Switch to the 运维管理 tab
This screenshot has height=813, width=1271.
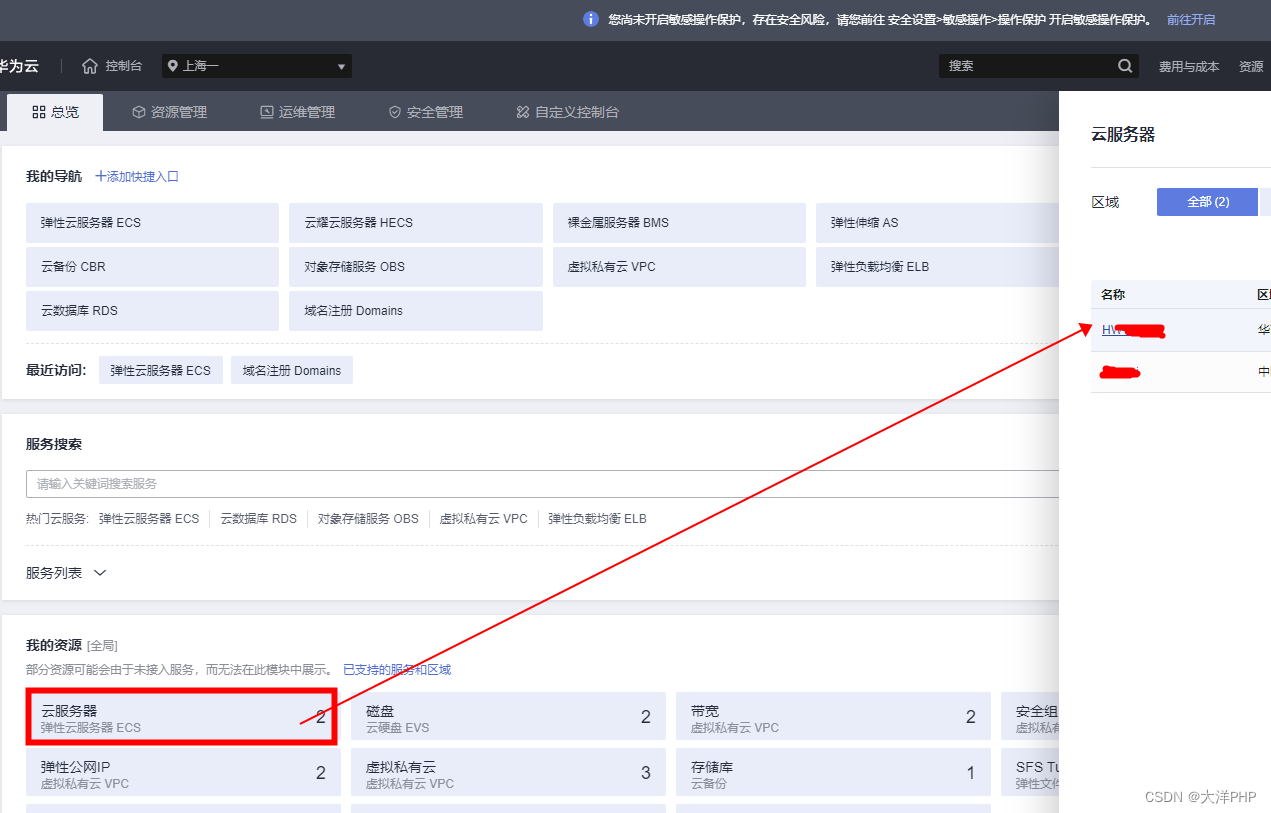click(298, 112)
